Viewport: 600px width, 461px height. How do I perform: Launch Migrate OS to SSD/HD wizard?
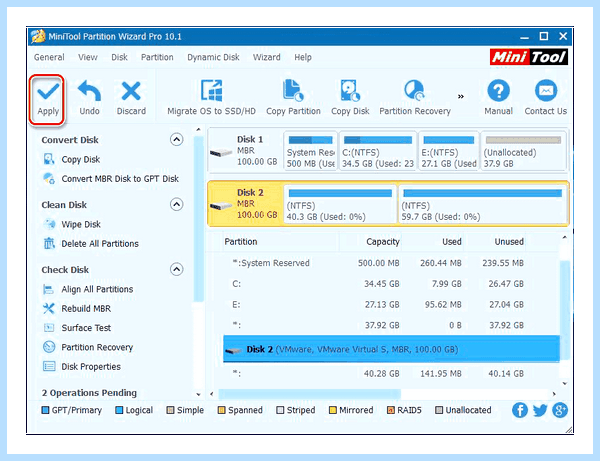211,98
